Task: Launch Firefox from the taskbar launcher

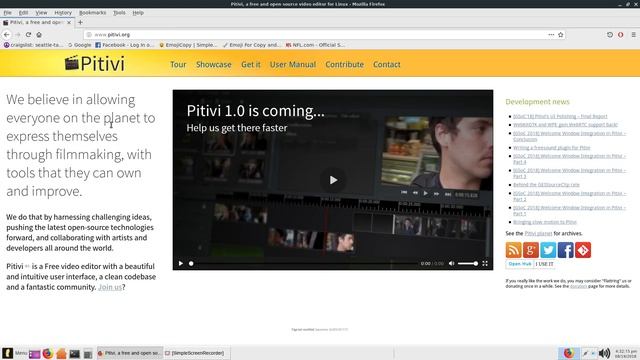Action: [x=48, y=353]
